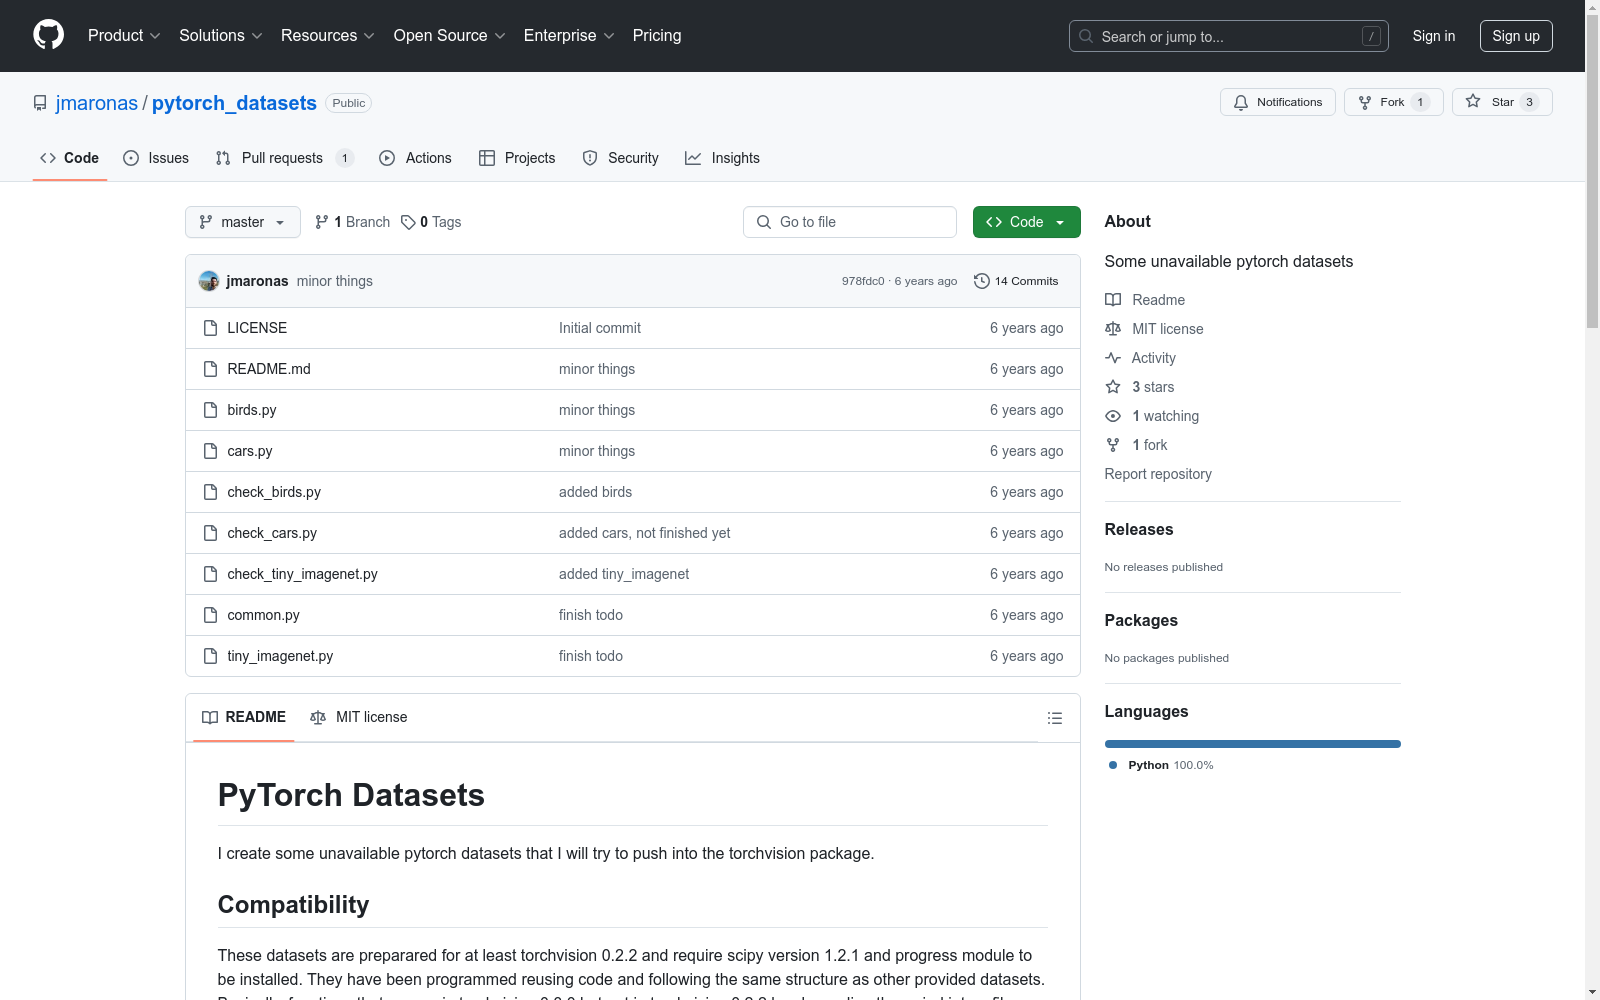The height and width of the screenshot is (1000, 1600).
Task: Click the Go to file search box
Action: pyautogui.click(x=850, y=222)
